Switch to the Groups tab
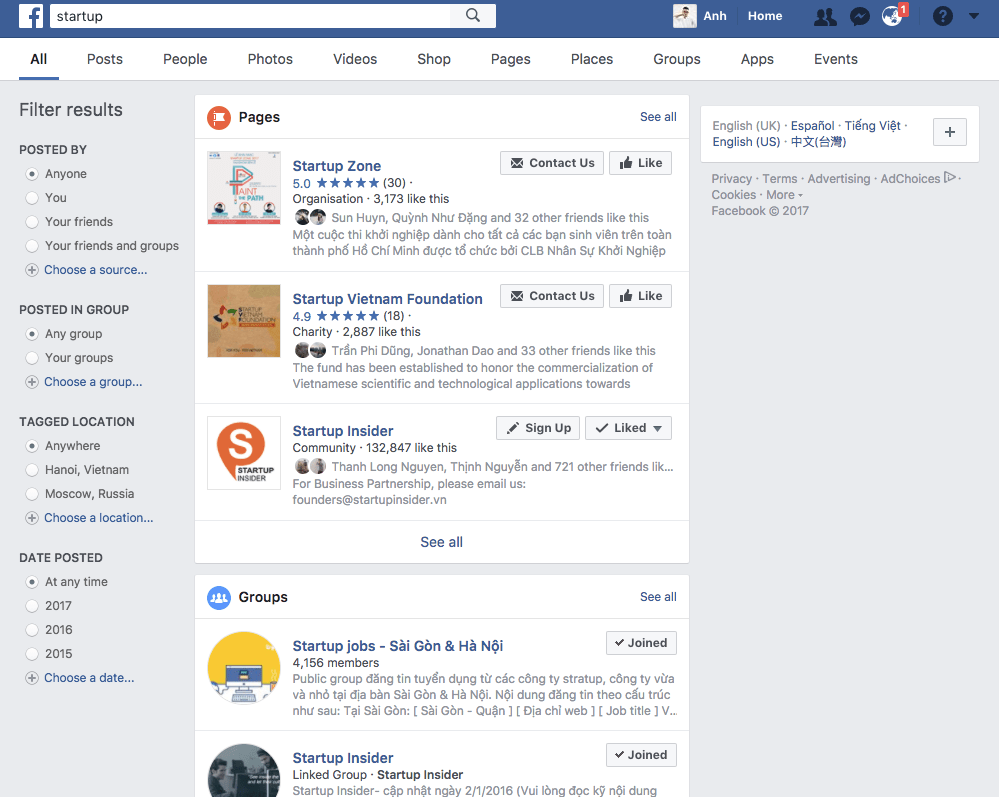 677,59
